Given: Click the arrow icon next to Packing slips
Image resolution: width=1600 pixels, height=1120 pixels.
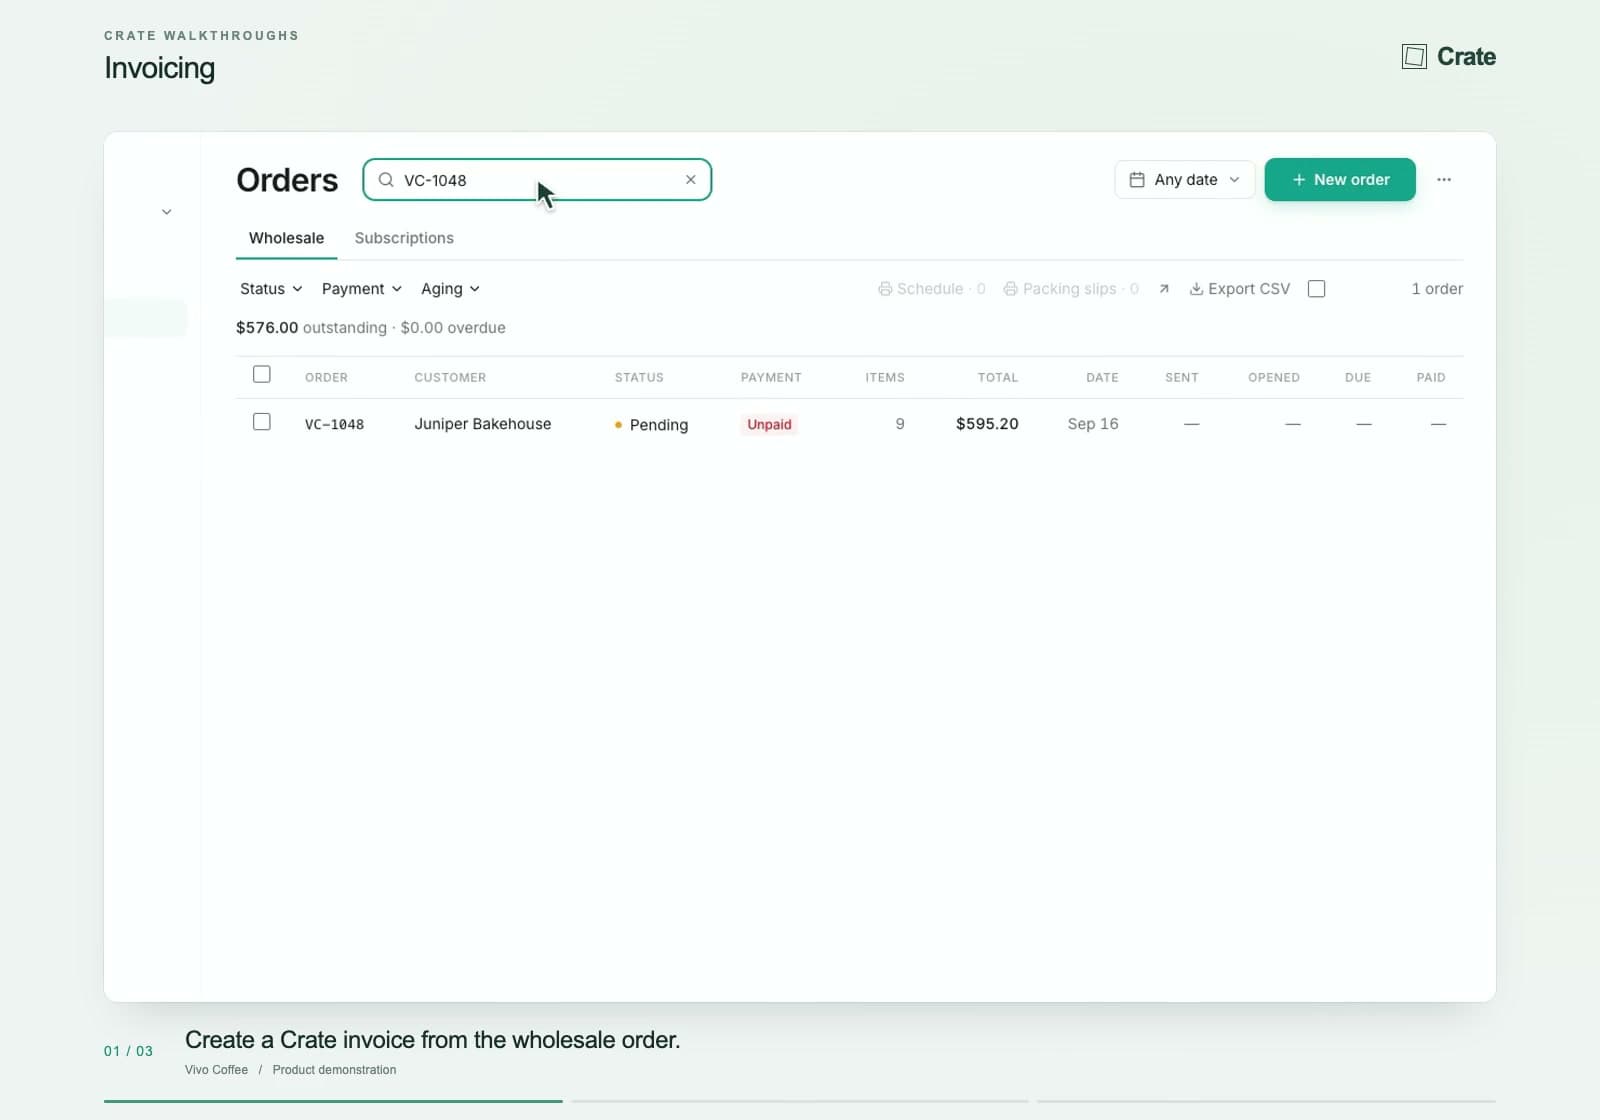Looking at the screenshot, I should [x=1164, y=289].
